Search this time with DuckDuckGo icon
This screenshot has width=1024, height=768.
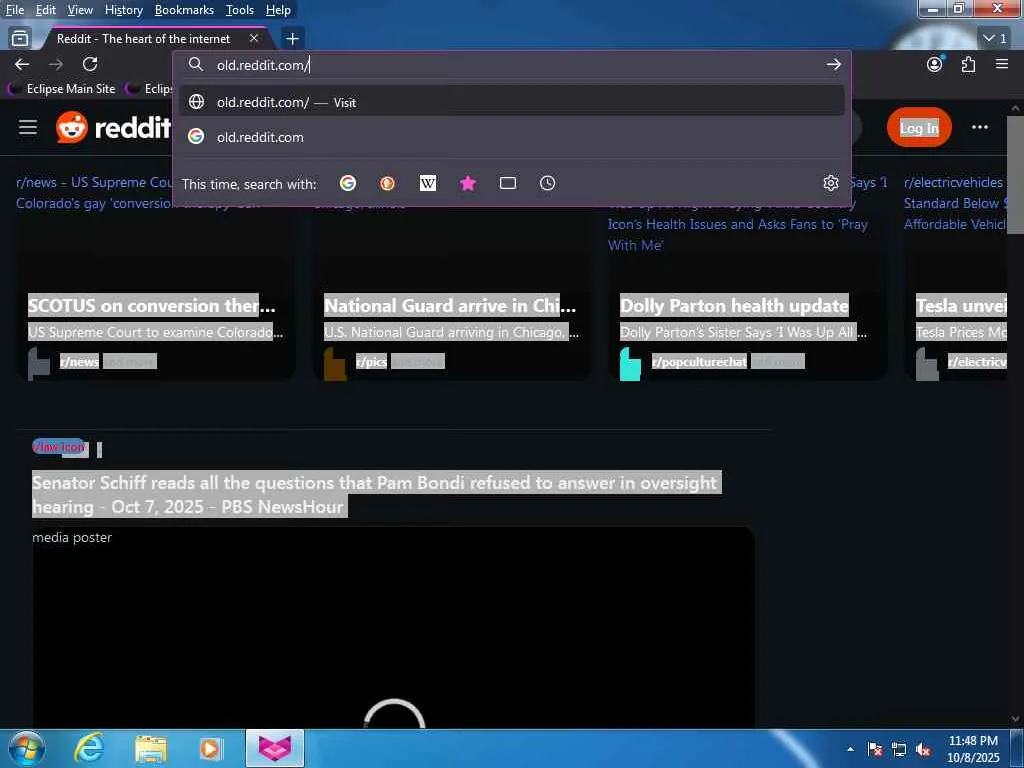coord(387,184)
